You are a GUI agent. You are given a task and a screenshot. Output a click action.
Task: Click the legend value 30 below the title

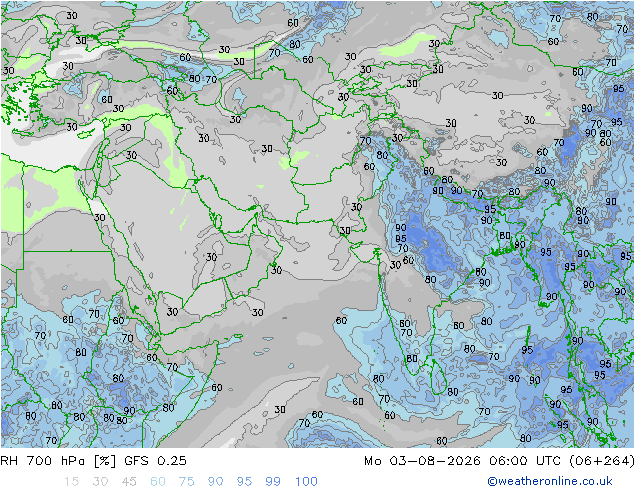point(100,482)
